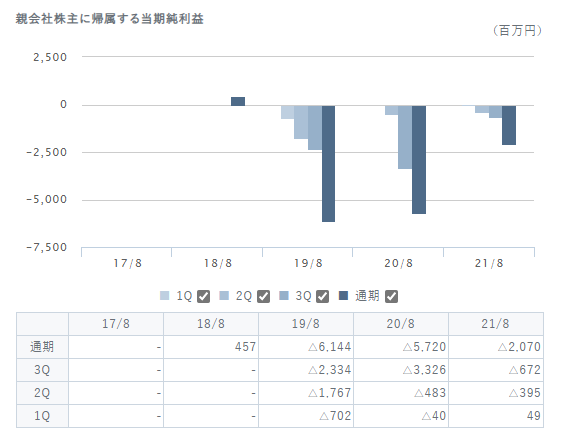Screen dimensions: 561x442
Task: Select the table cell △702
Action: 306,416
